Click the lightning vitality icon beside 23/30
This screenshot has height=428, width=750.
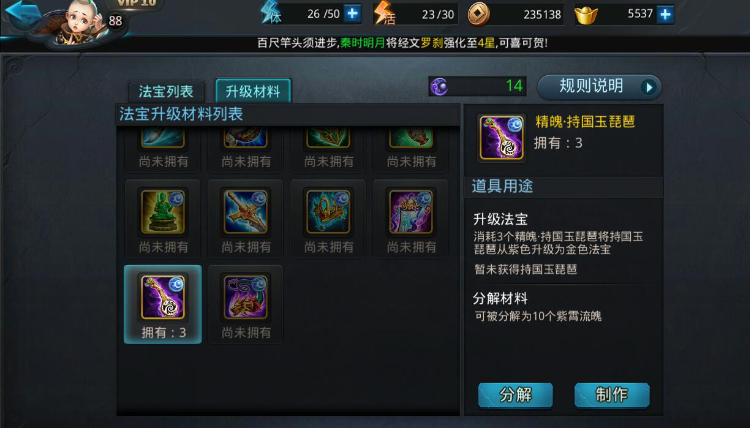click(x=385, y=13)
